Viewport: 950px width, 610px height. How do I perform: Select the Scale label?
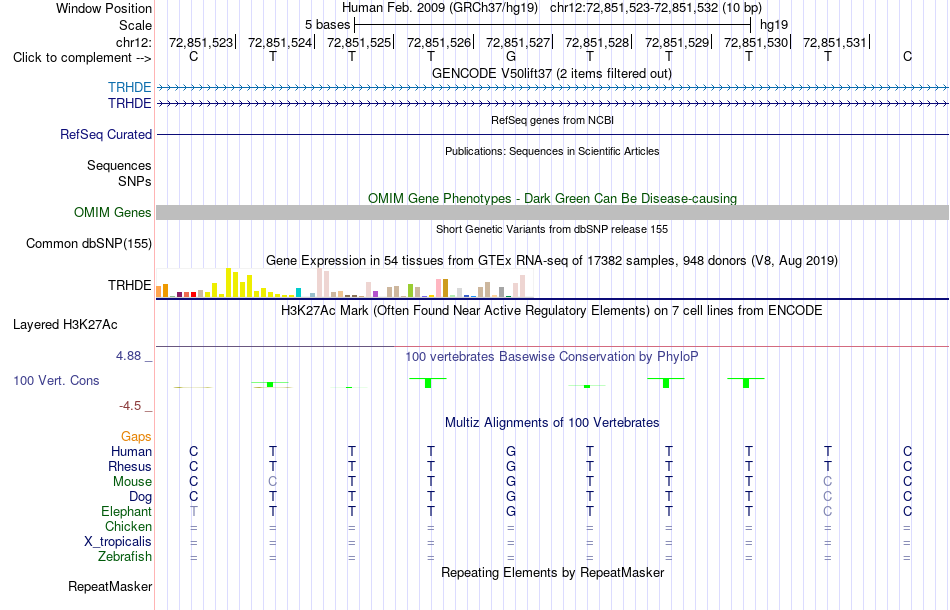click(136, 25)
